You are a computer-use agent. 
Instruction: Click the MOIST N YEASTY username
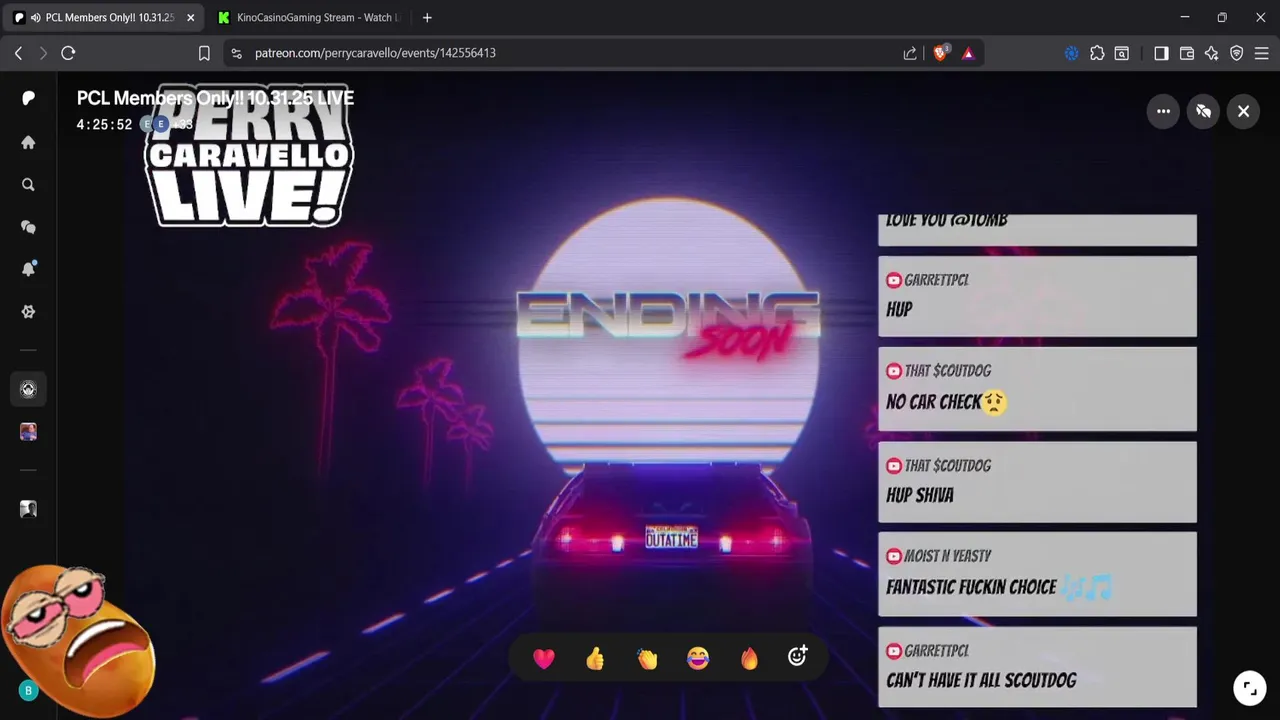[947, 556]
